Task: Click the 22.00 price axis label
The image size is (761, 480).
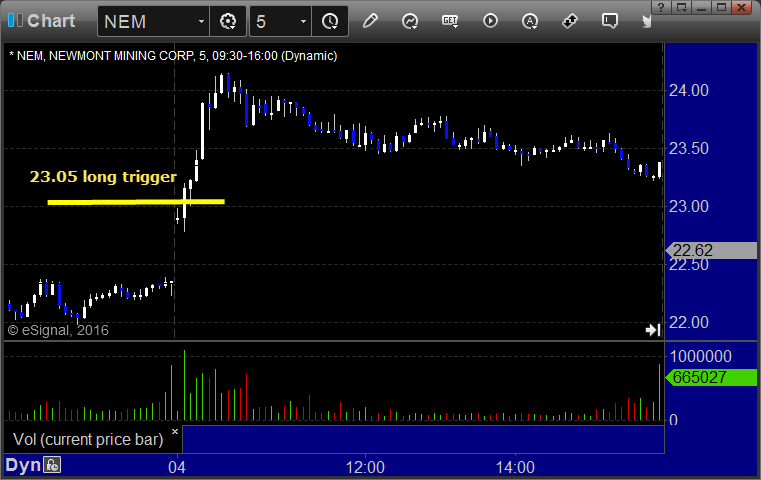Action: coord(689,322)
